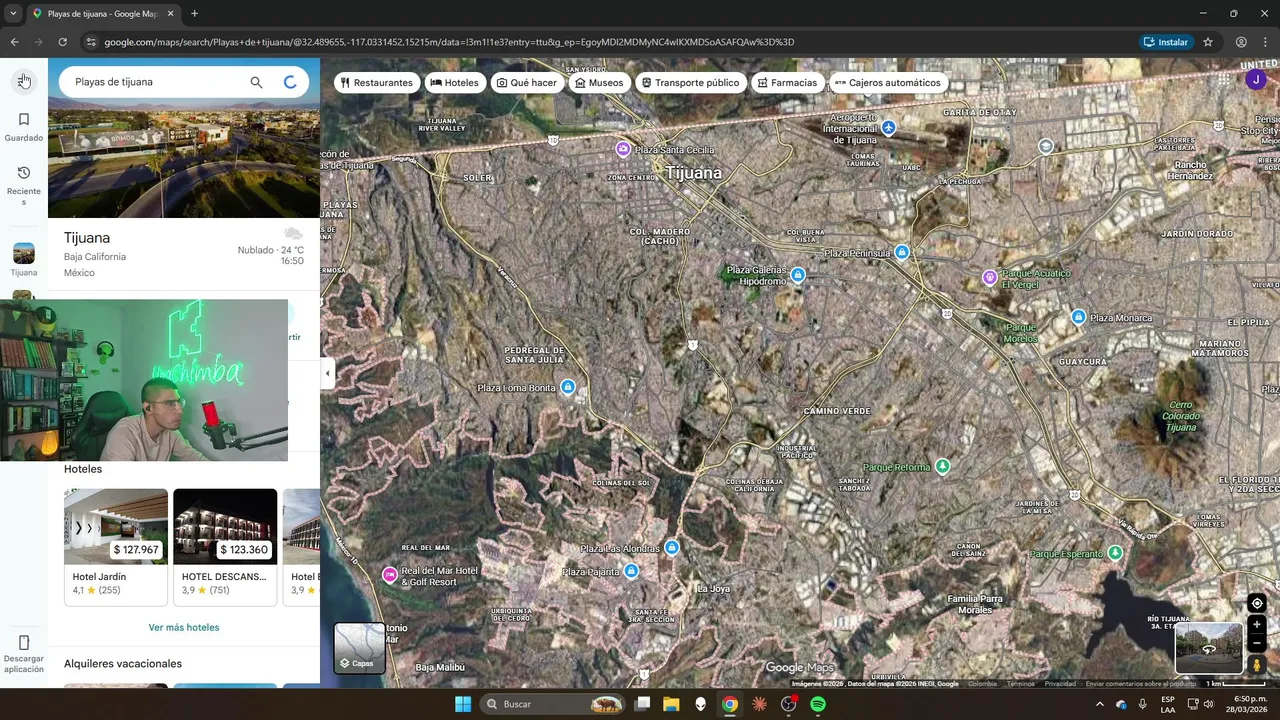Click the Parque Morelos label
This screenshot has width=1280, height=720.
click(1021, 333)
